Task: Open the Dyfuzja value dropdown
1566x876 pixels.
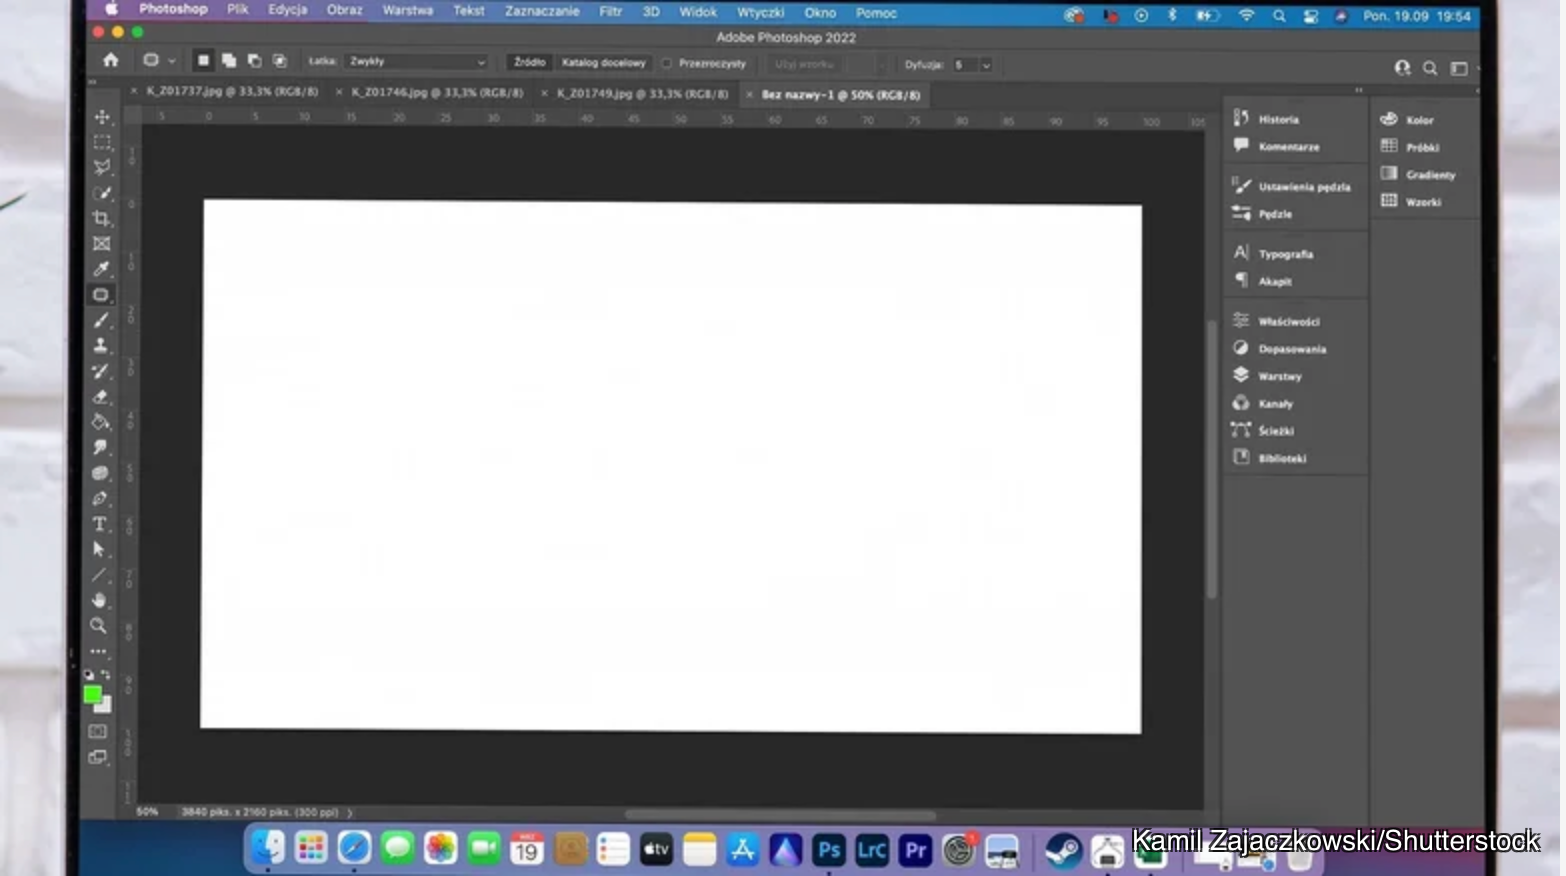Action: (x=986, y=64)
